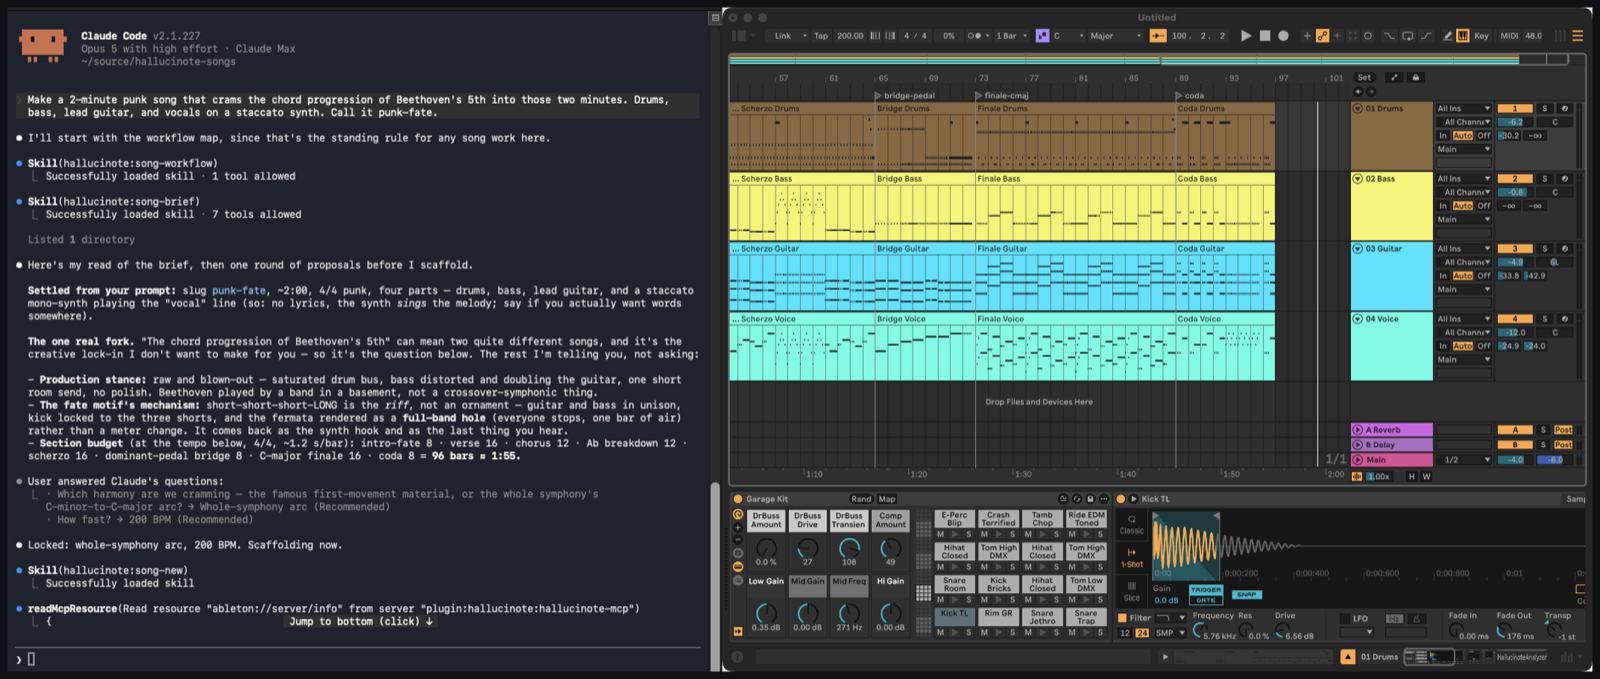Select 1-Shot mode in Kick TL sampler

1131,557
